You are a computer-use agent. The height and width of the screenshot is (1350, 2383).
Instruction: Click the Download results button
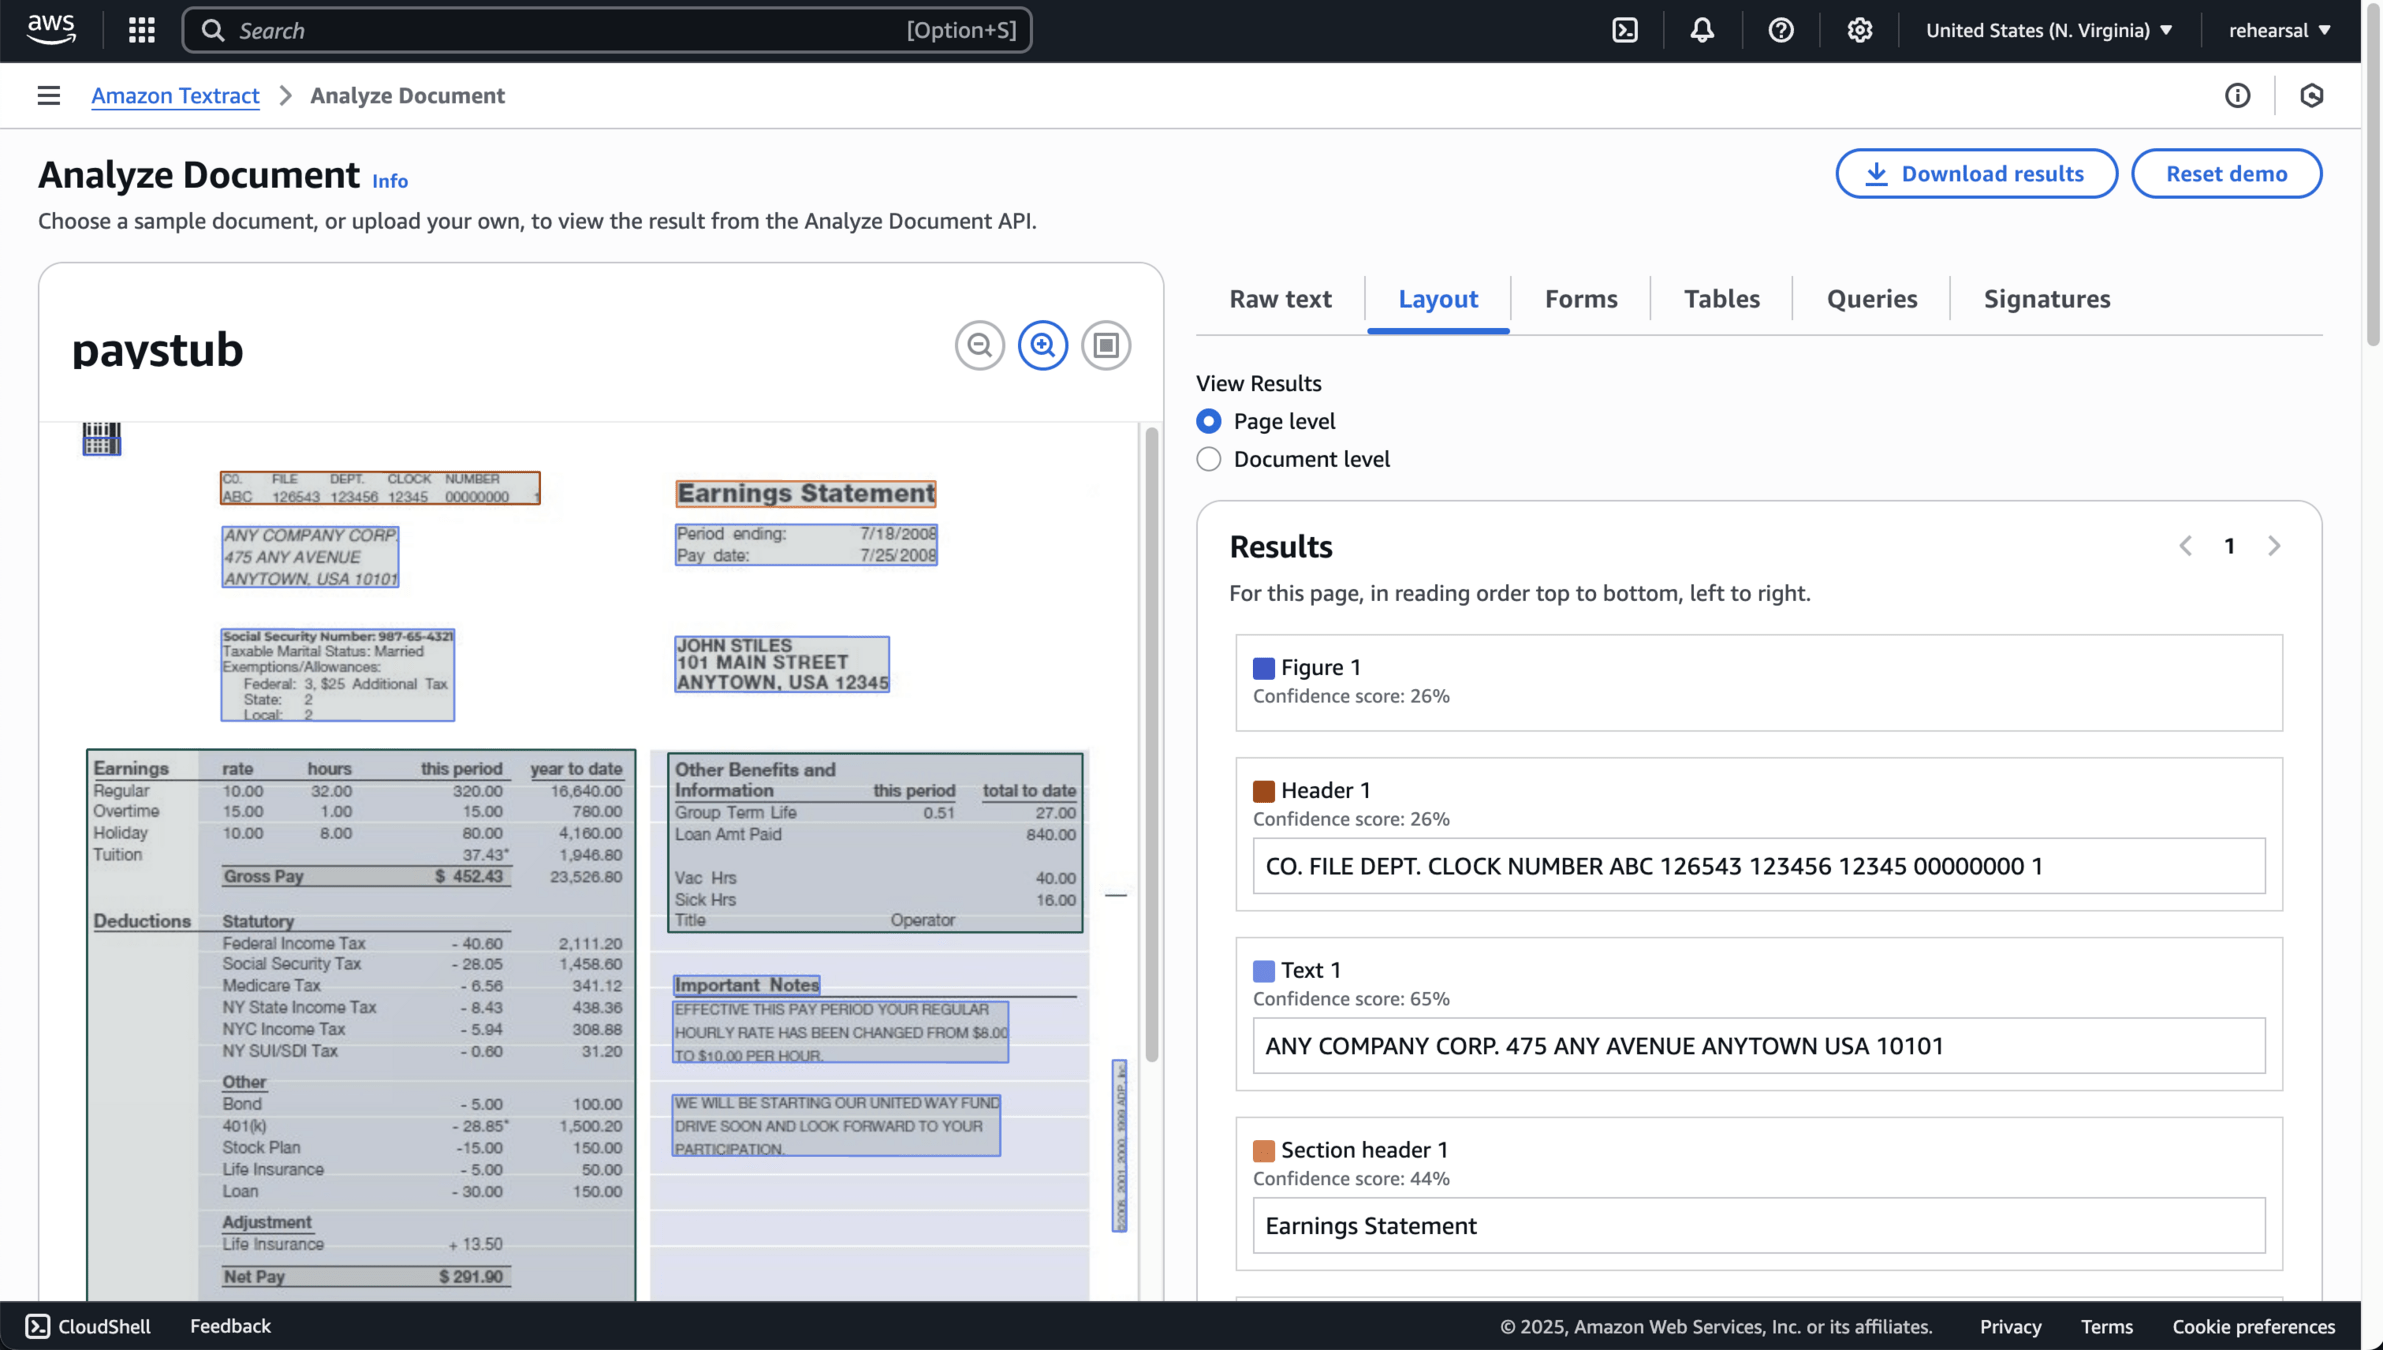1976,174
